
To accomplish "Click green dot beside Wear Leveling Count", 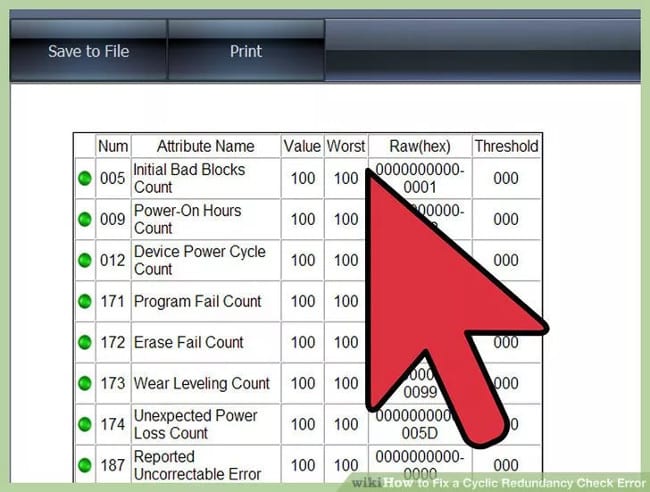I will click(85, 383).
